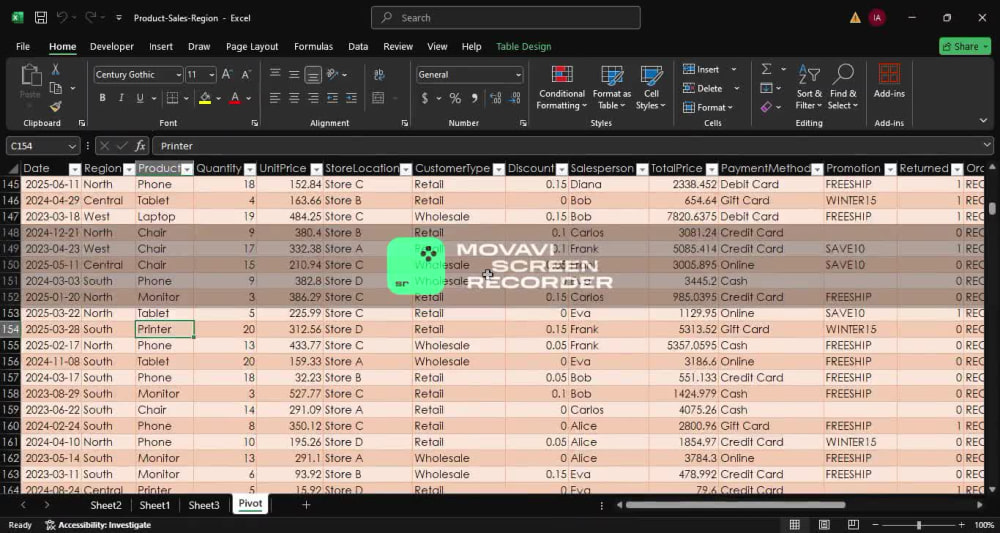Expand the Name Box dropdown arrow

[x=72, y=146]
